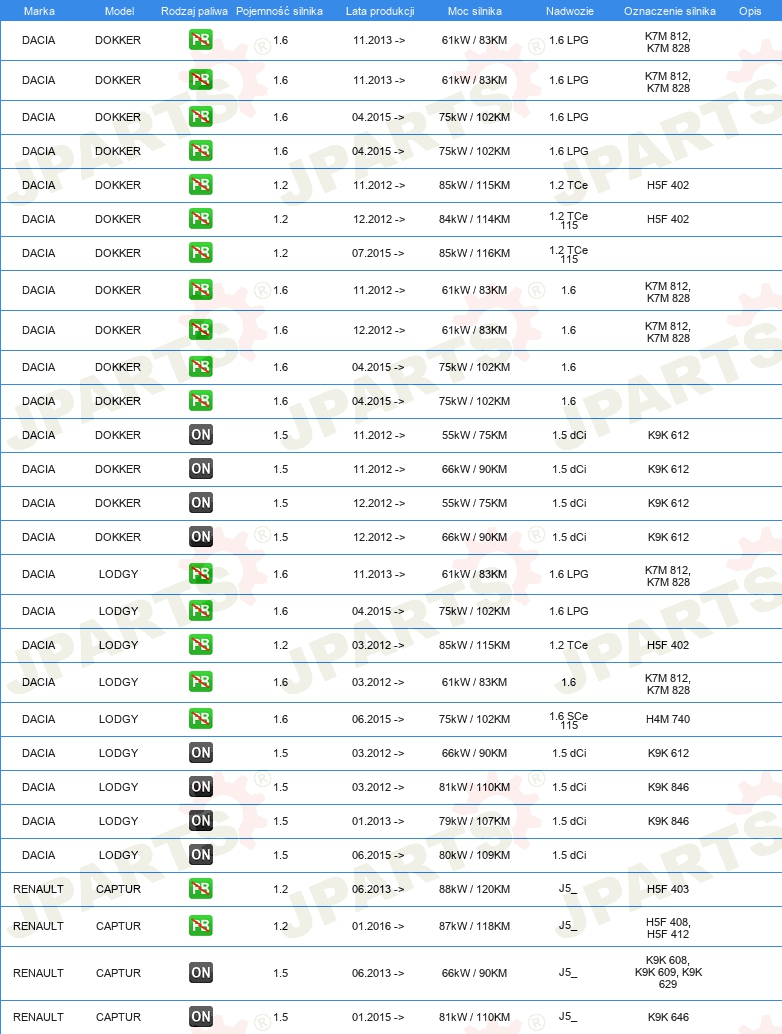Select PB fuel icon in Captur H5F 403 row

pos(200,889)
